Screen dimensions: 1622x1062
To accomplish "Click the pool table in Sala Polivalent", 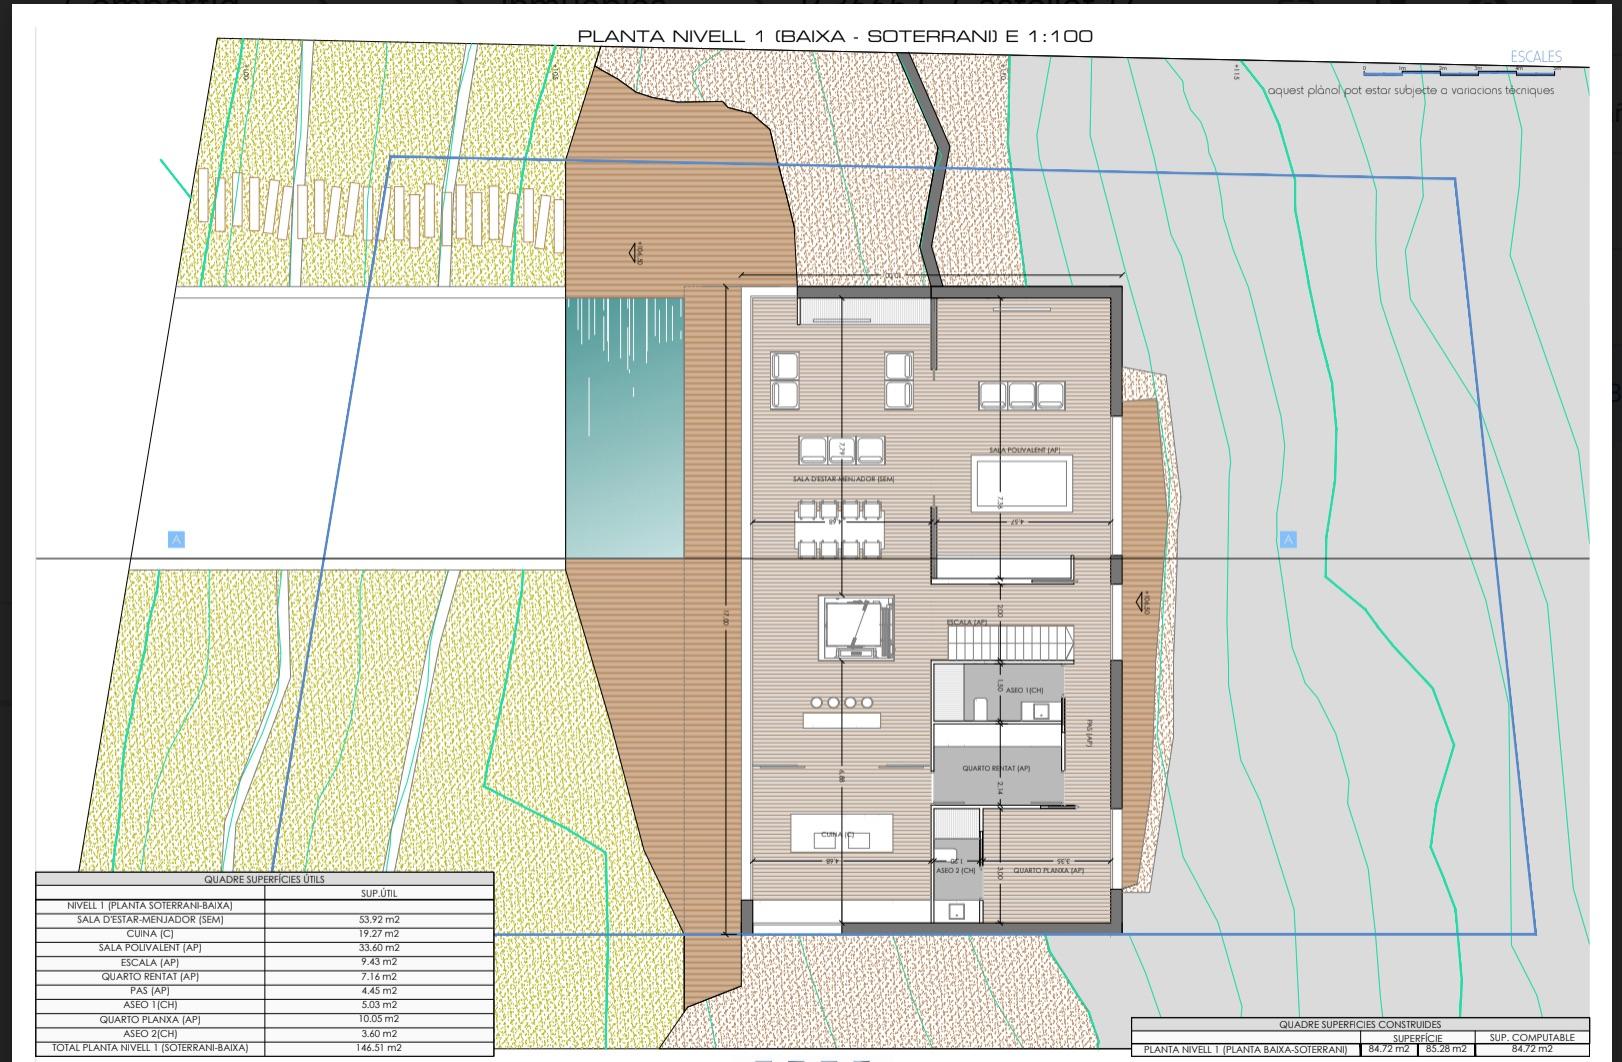I will click(1020, 482).
